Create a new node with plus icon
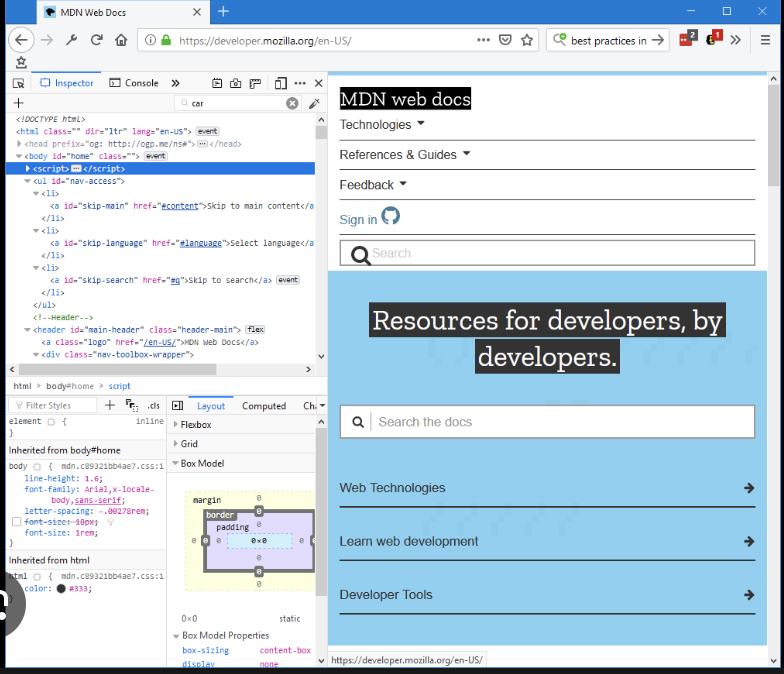Screen dimensions: 784x674 [x=18, y=103]
